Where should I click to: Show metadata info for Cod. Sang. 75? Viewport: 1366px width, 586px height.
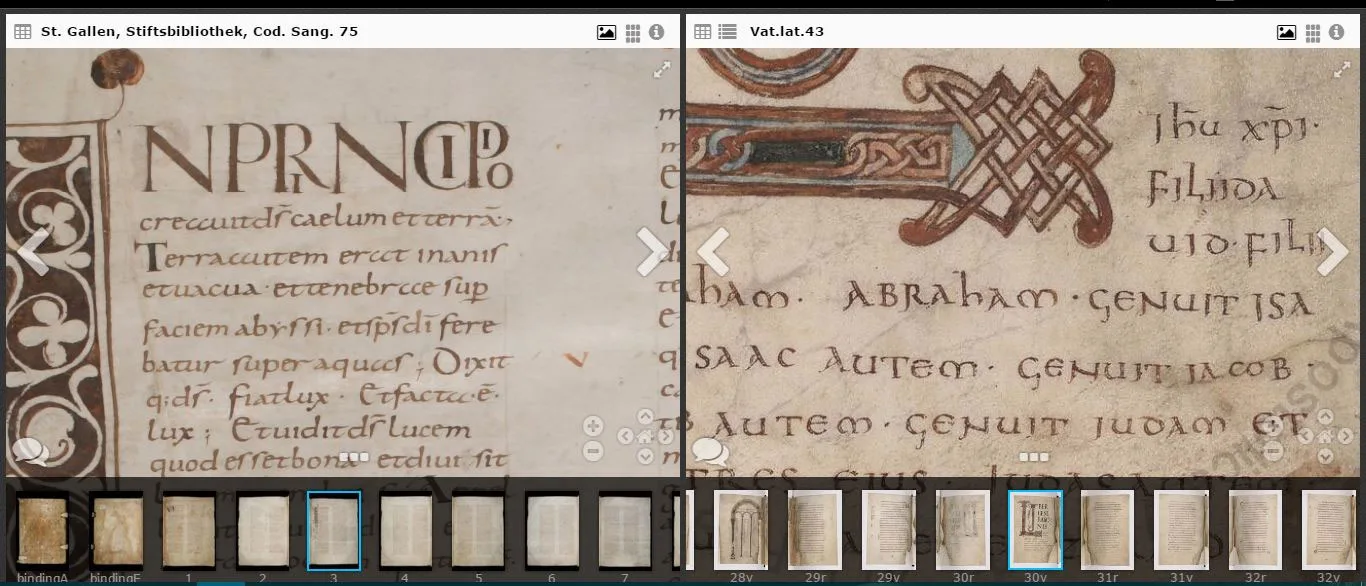(657, 32)
